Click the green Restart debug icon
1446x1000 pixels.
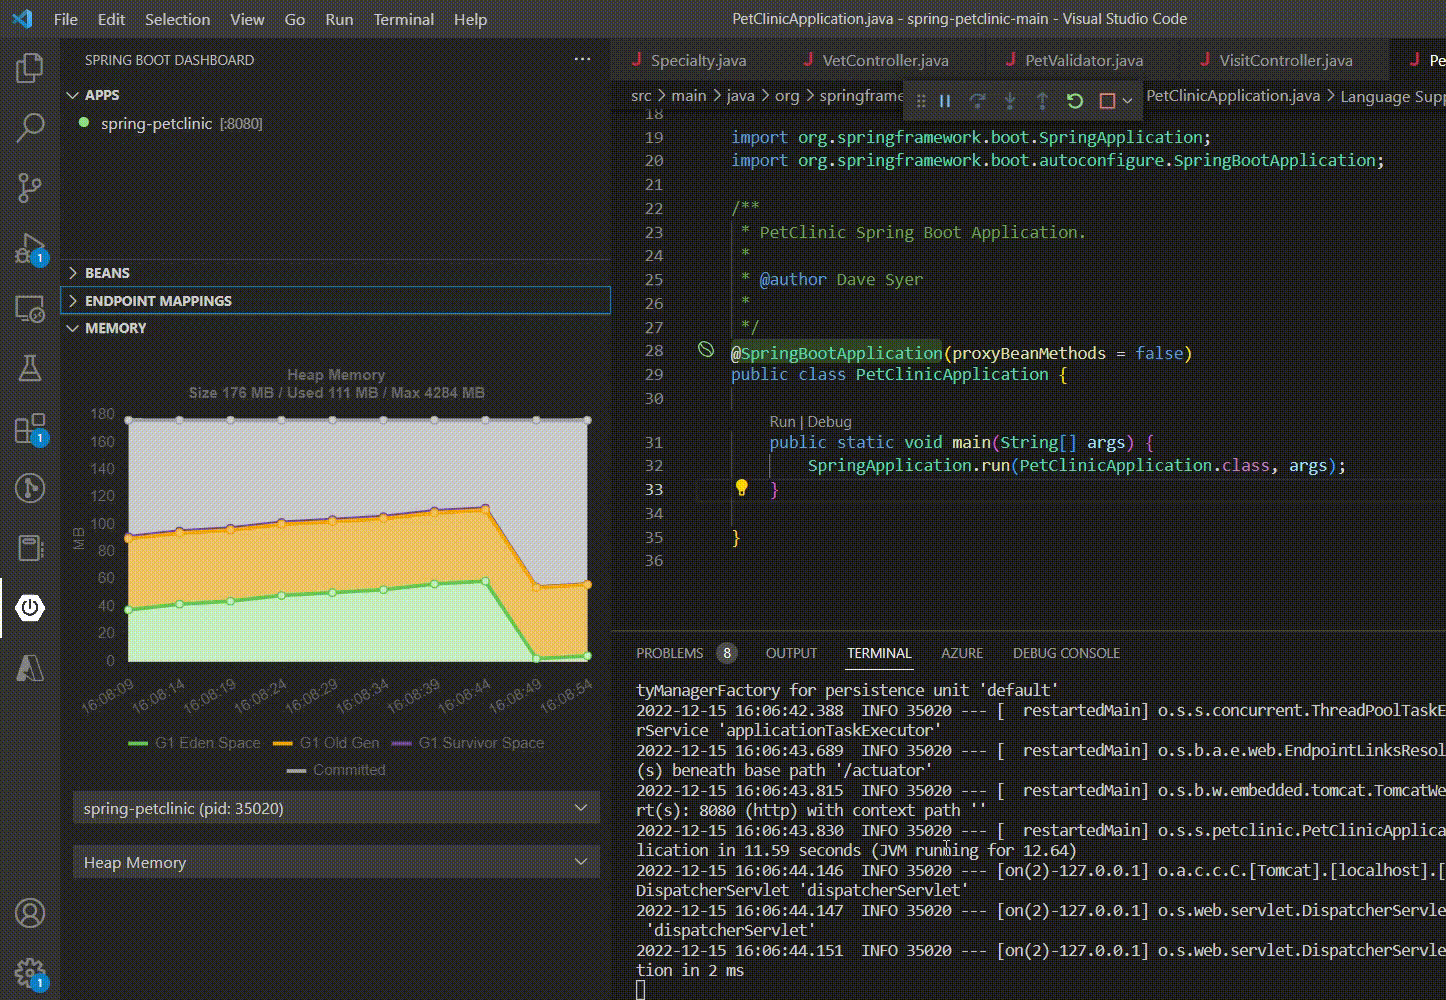[x=1075, y=99]
